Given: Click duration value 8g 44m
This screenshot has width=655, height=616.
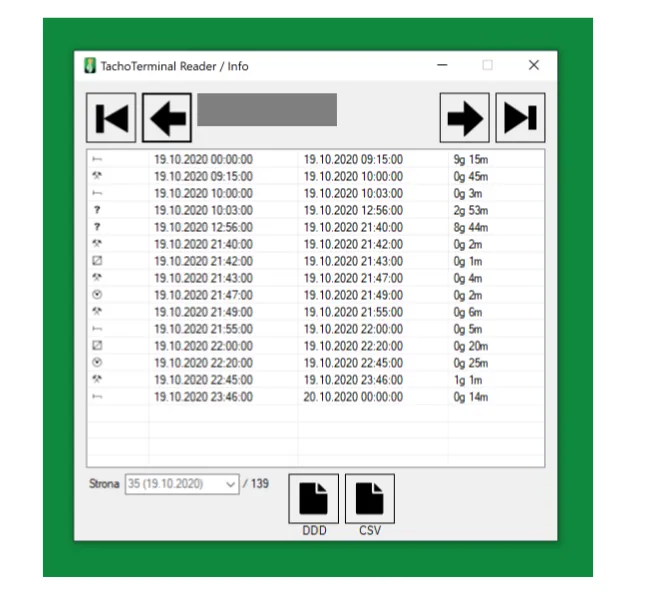Looking at the screenshot, I should 471,228.
